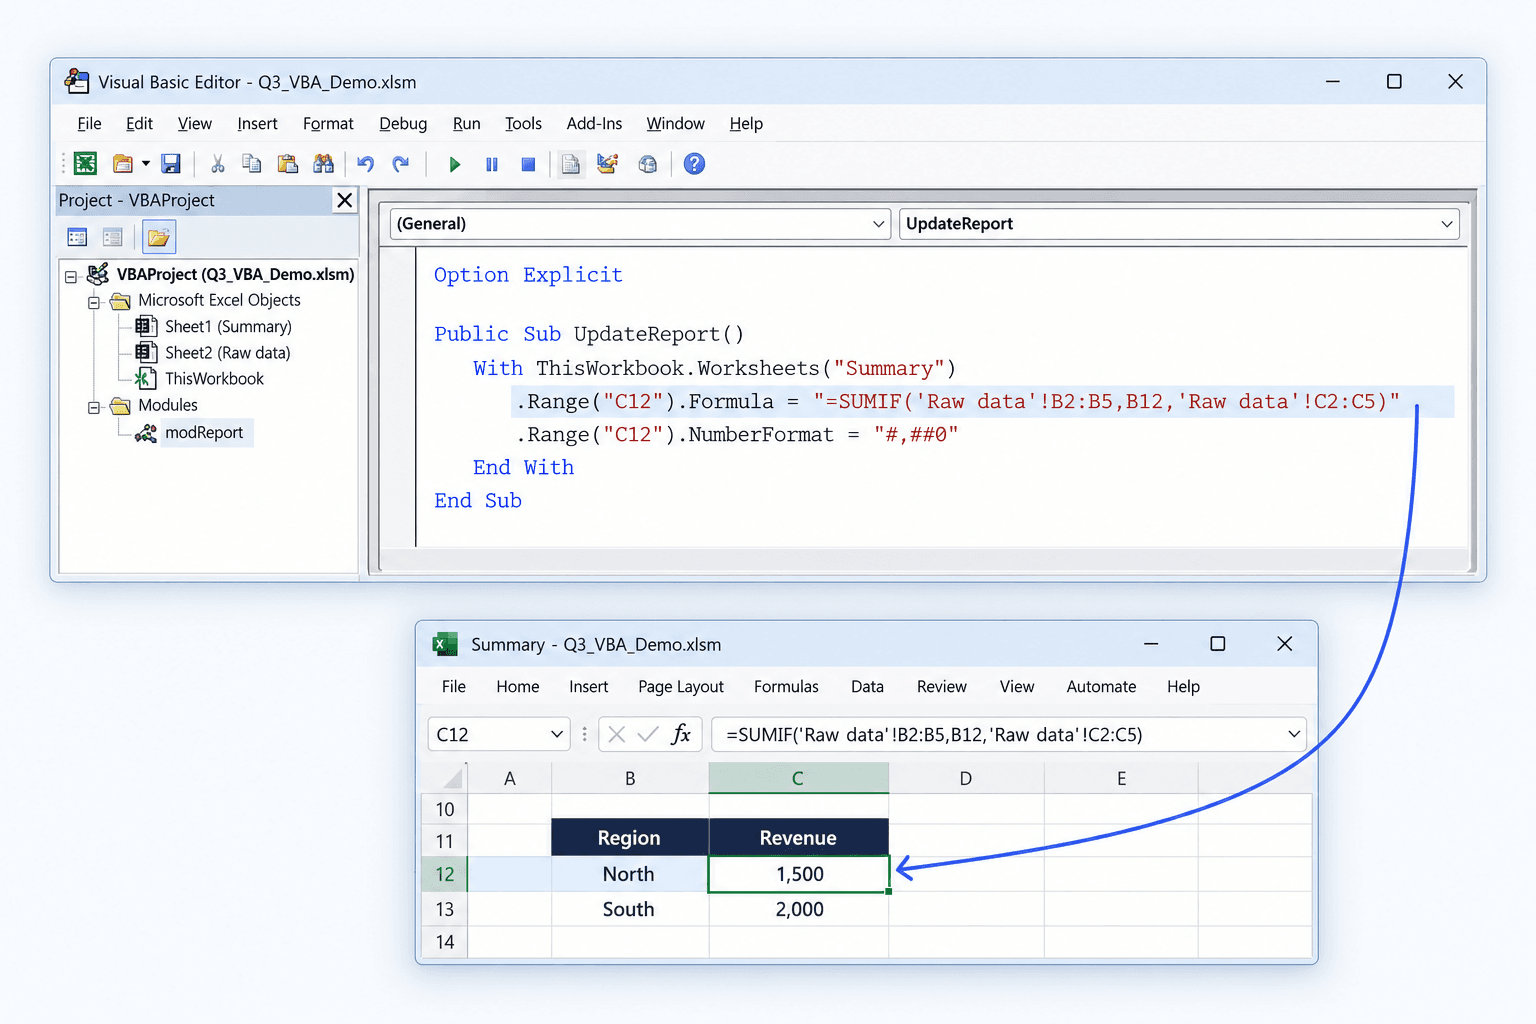Collapse the Microsoft Excel Objects folder
The width and height of the screenshot is (1536, 1024).
(x=94, y=302)
